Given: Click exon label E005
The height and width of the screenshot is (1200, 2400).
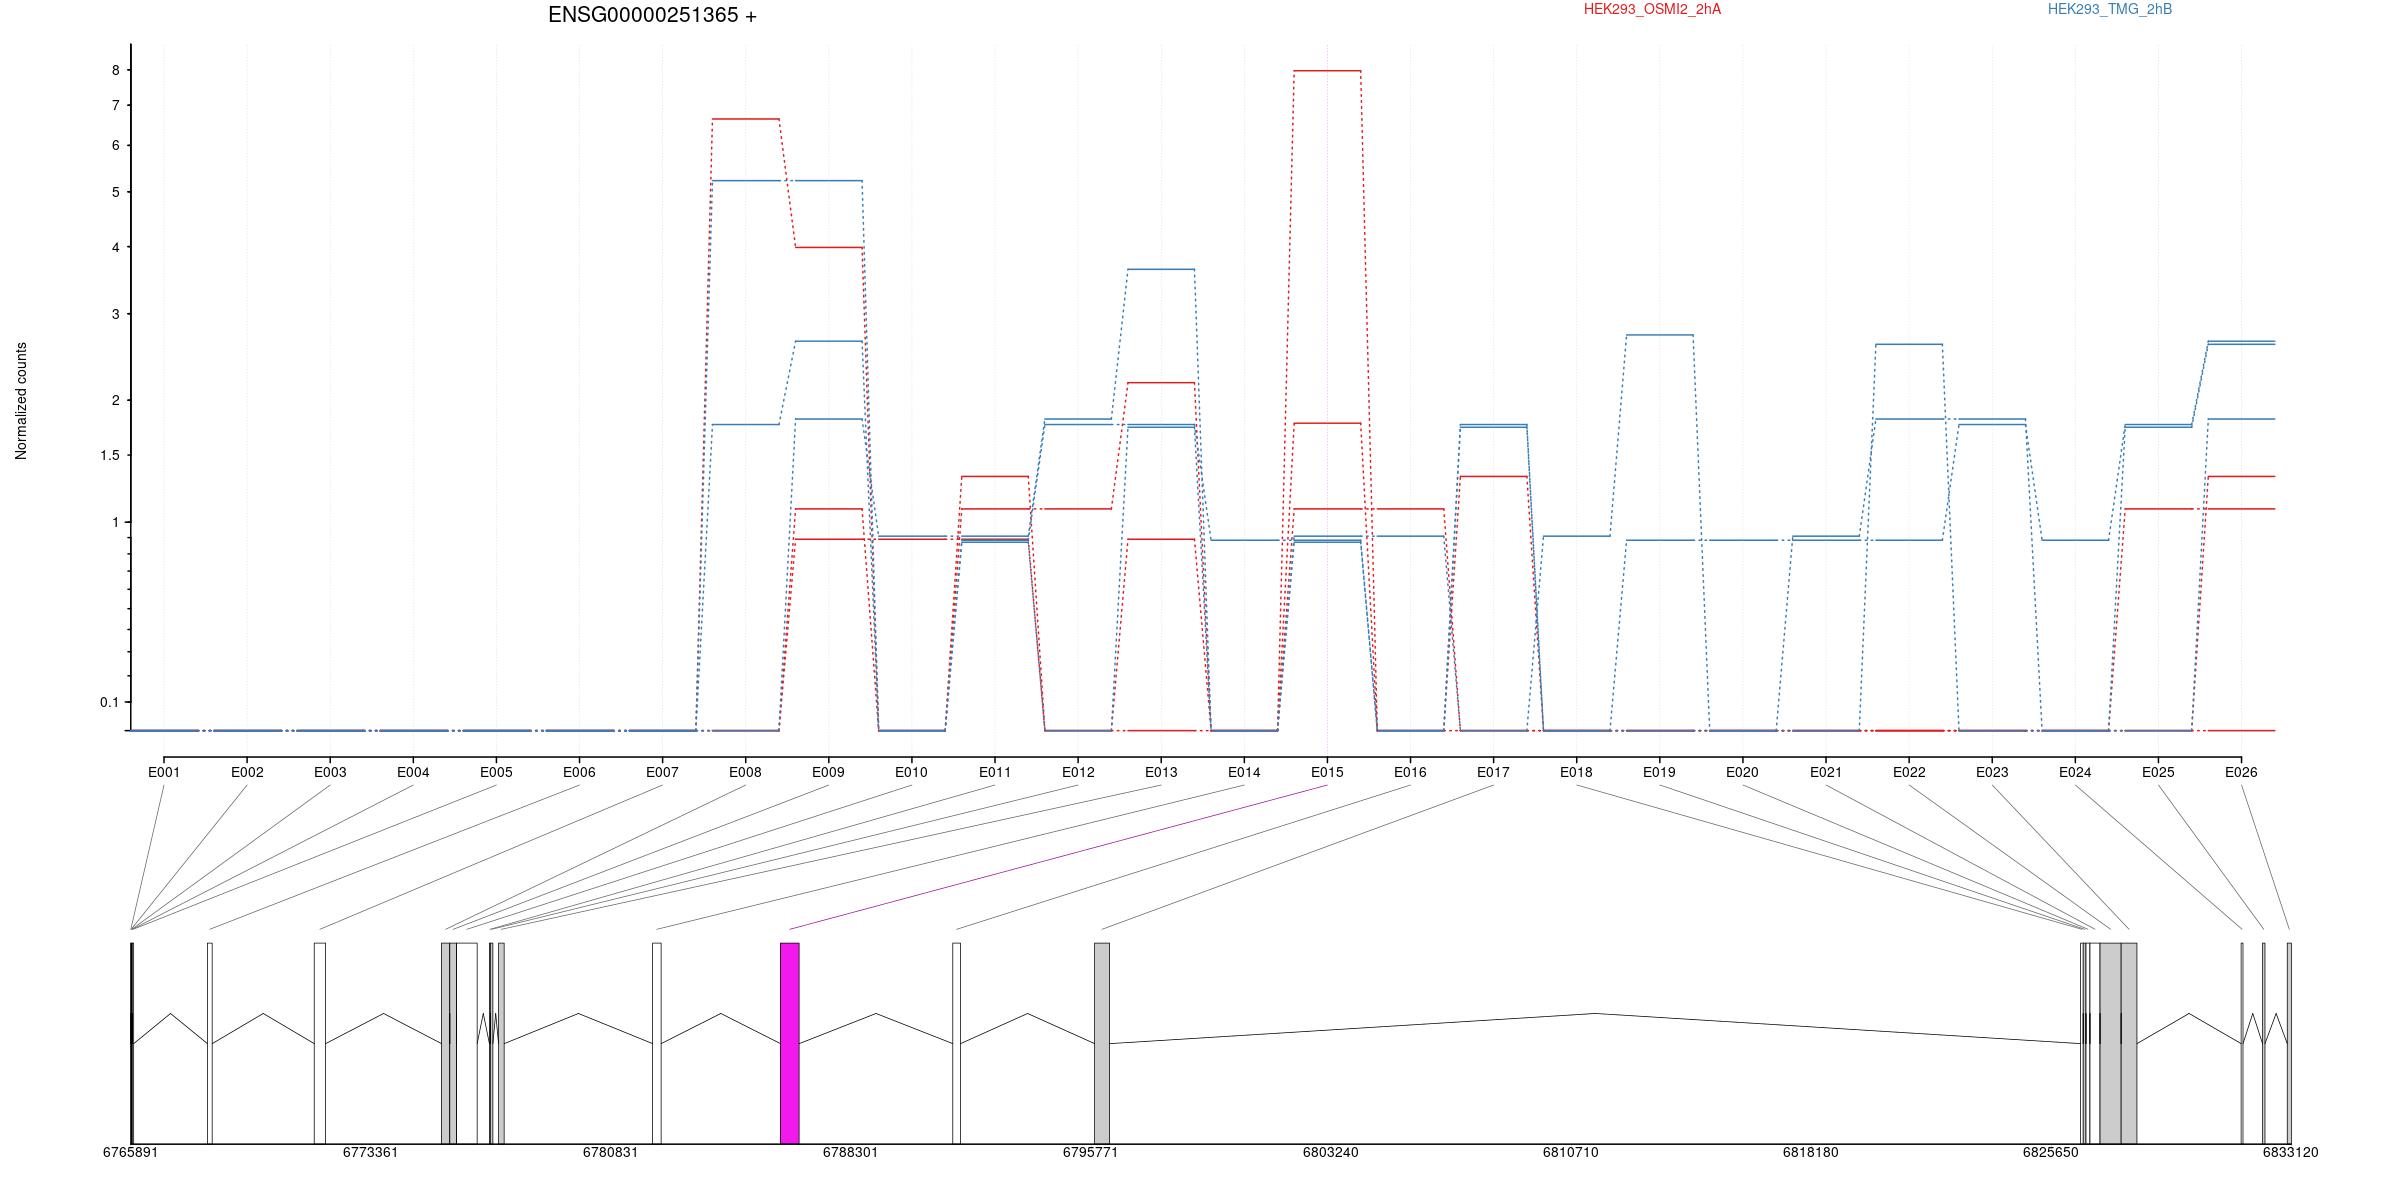Looking at the screenshot, I should (496, 772).
